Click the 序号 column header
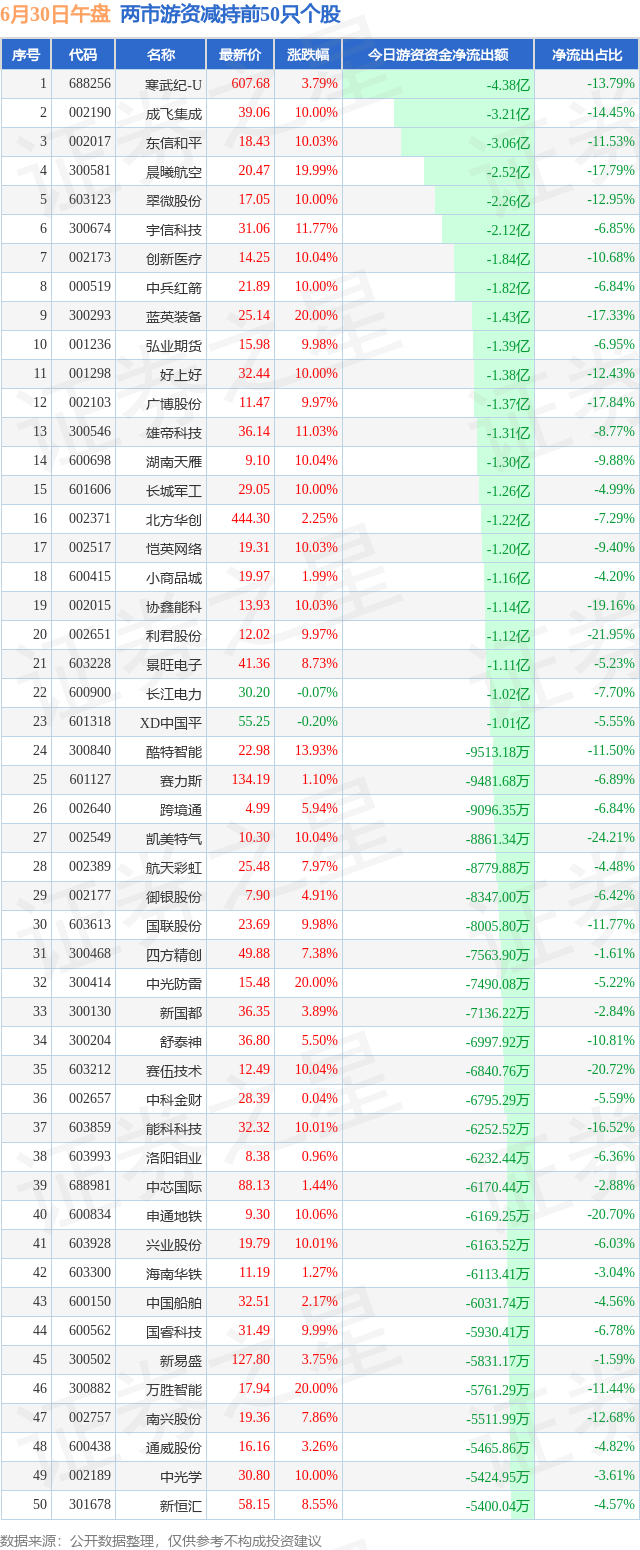The height and width of the screenshot is (1550, 640). point(26,55)
